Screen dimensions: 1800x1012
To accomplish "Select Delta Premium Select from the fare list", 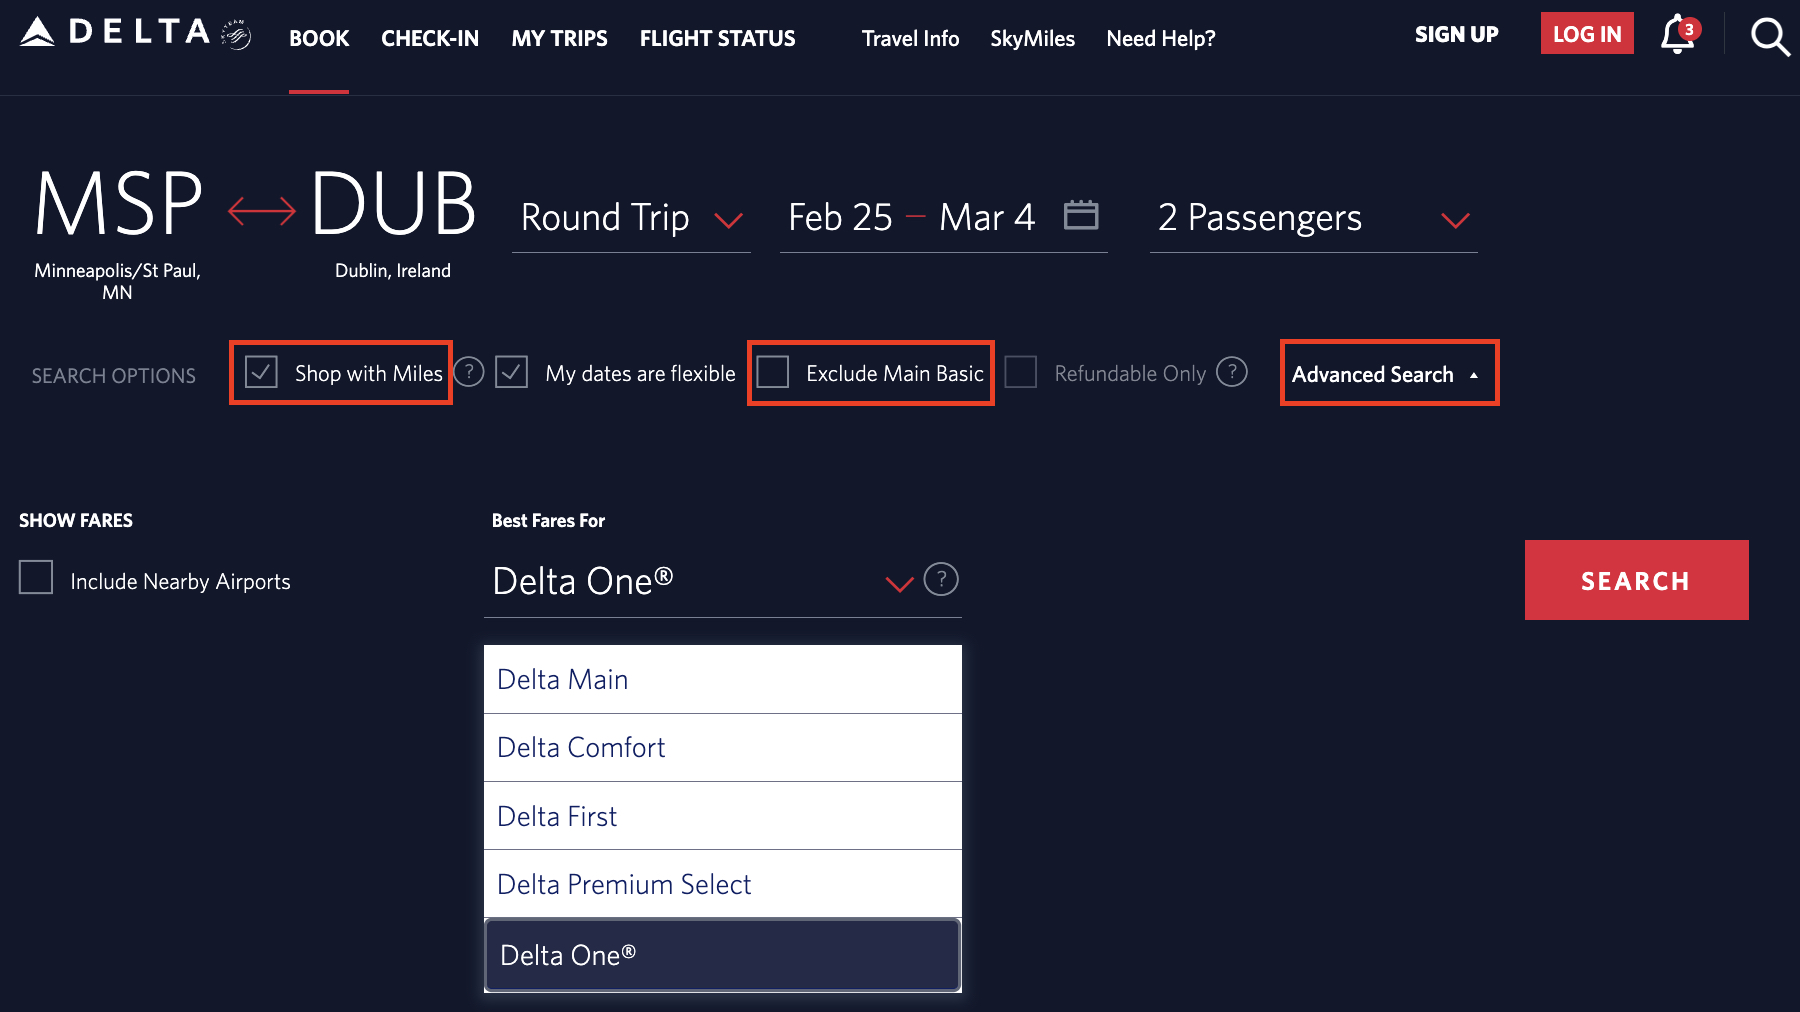I will [624, 884].
